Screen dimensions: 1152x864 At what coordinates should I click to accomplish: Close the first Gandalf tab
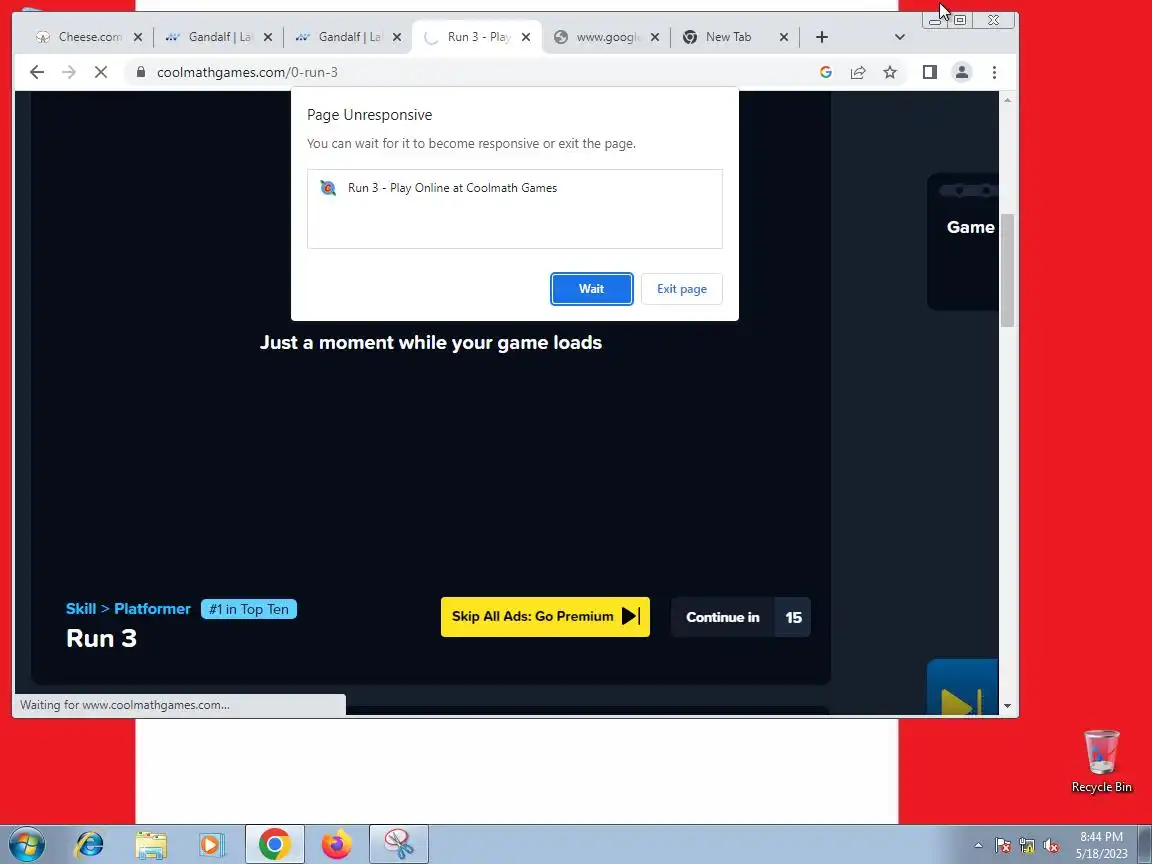267,37
